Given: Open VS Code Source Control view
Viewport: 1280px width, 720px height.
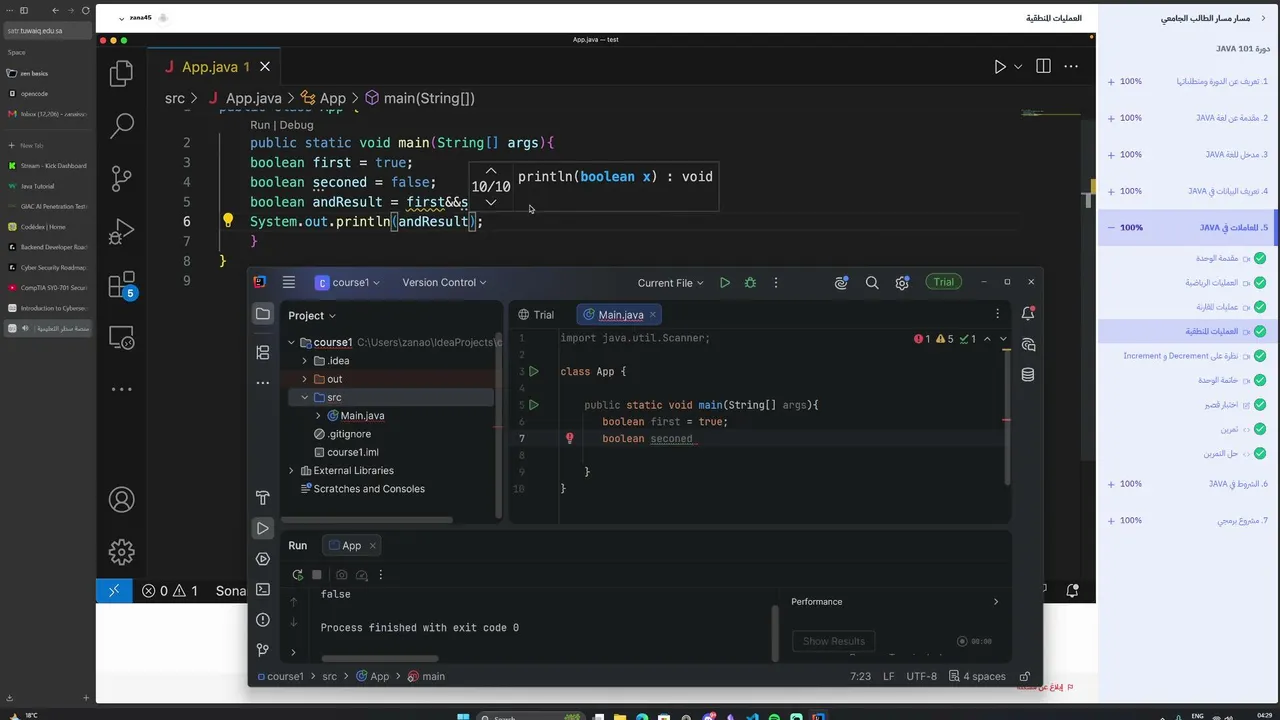Looking at the screenshot, I should (x=121, y=178).
